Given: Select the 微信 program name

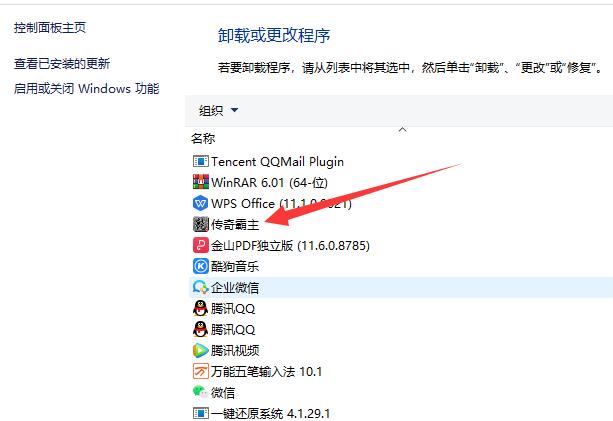Looking at the screenshot, I should tap(223, 392).
